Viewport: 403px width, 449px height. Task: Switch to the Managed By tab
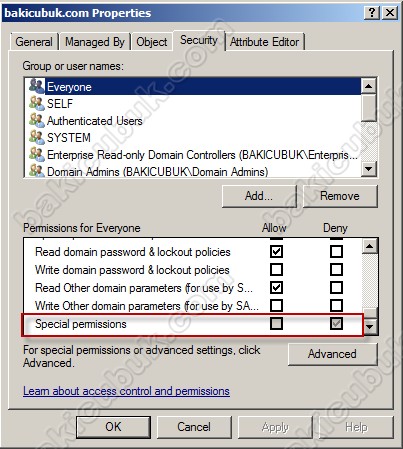(x=95, y=42)
